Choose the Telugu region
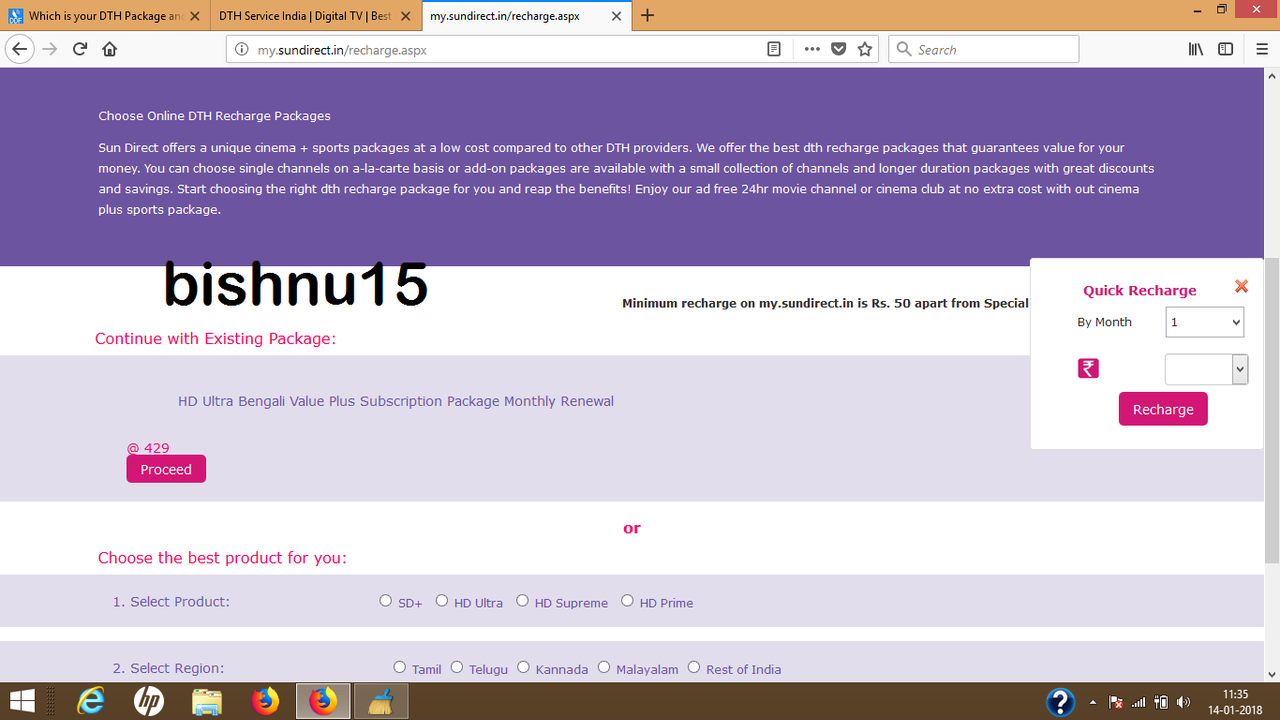Viewport: 1280px width, 720px height. [x=457, y=667]
